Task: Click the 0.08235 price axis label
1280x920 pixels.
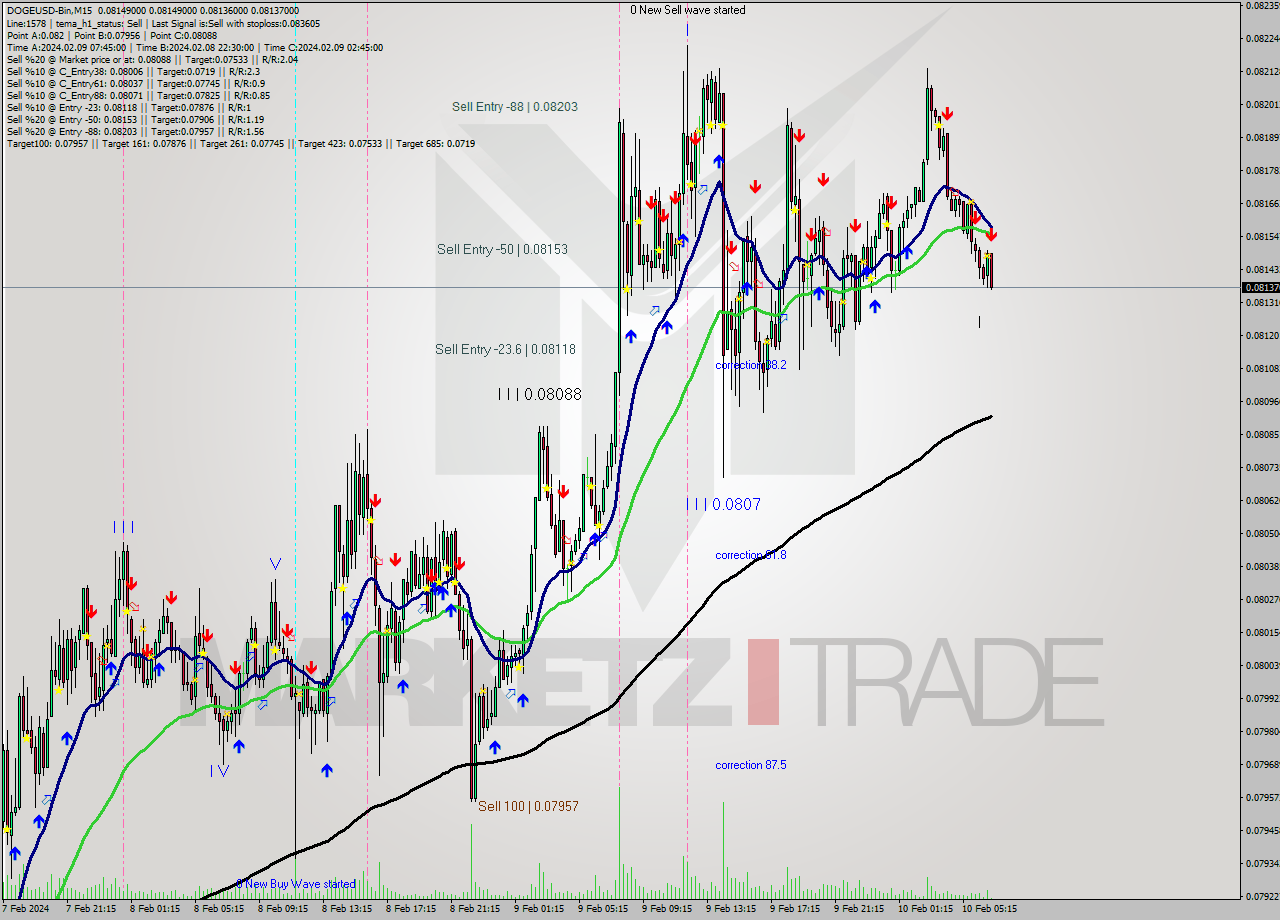Action: tap(1261, 6)
